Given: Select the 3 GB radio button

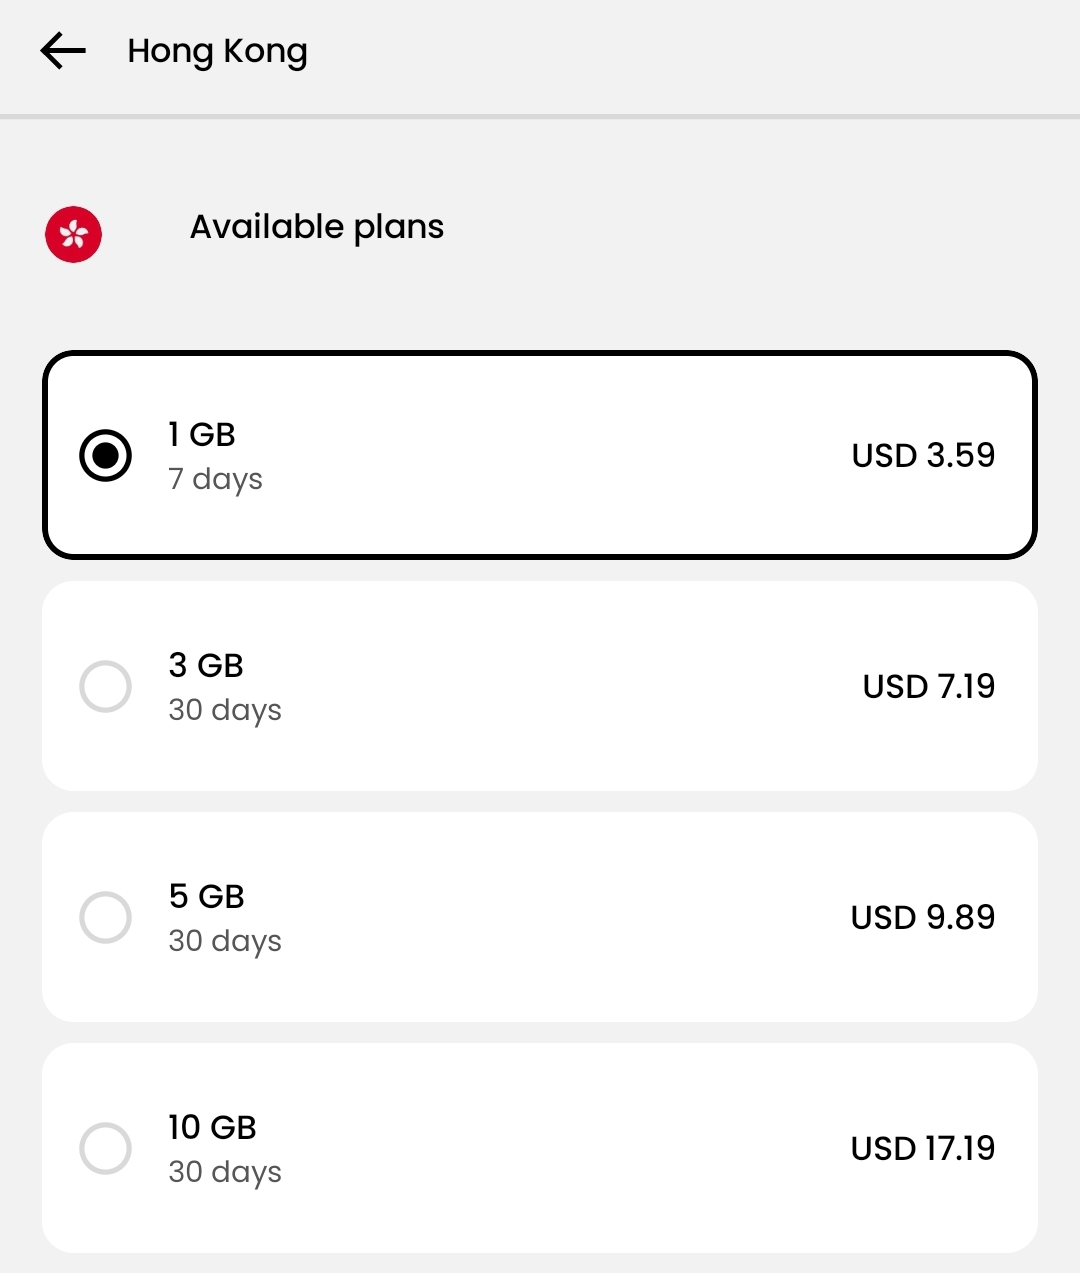Looking at the screenshot, I should [x=106, y=686].
